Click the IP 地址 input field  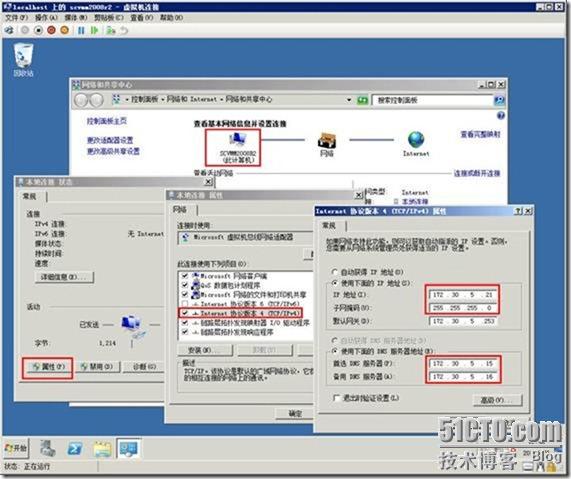(462, 295)
